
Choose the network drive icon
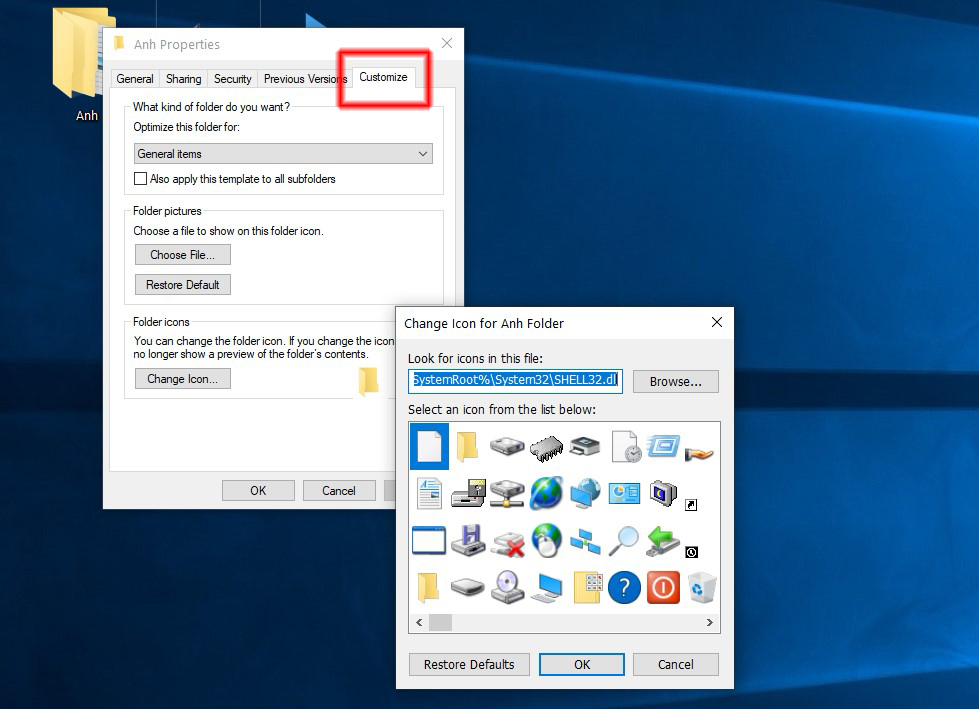coord(507,494)
